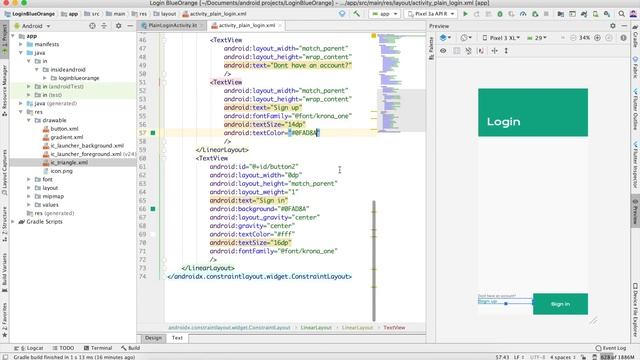Open AVD Manager phone icon in toolbar
The height and width of the screenshot is (360, 640).
[x=596, y=14]
